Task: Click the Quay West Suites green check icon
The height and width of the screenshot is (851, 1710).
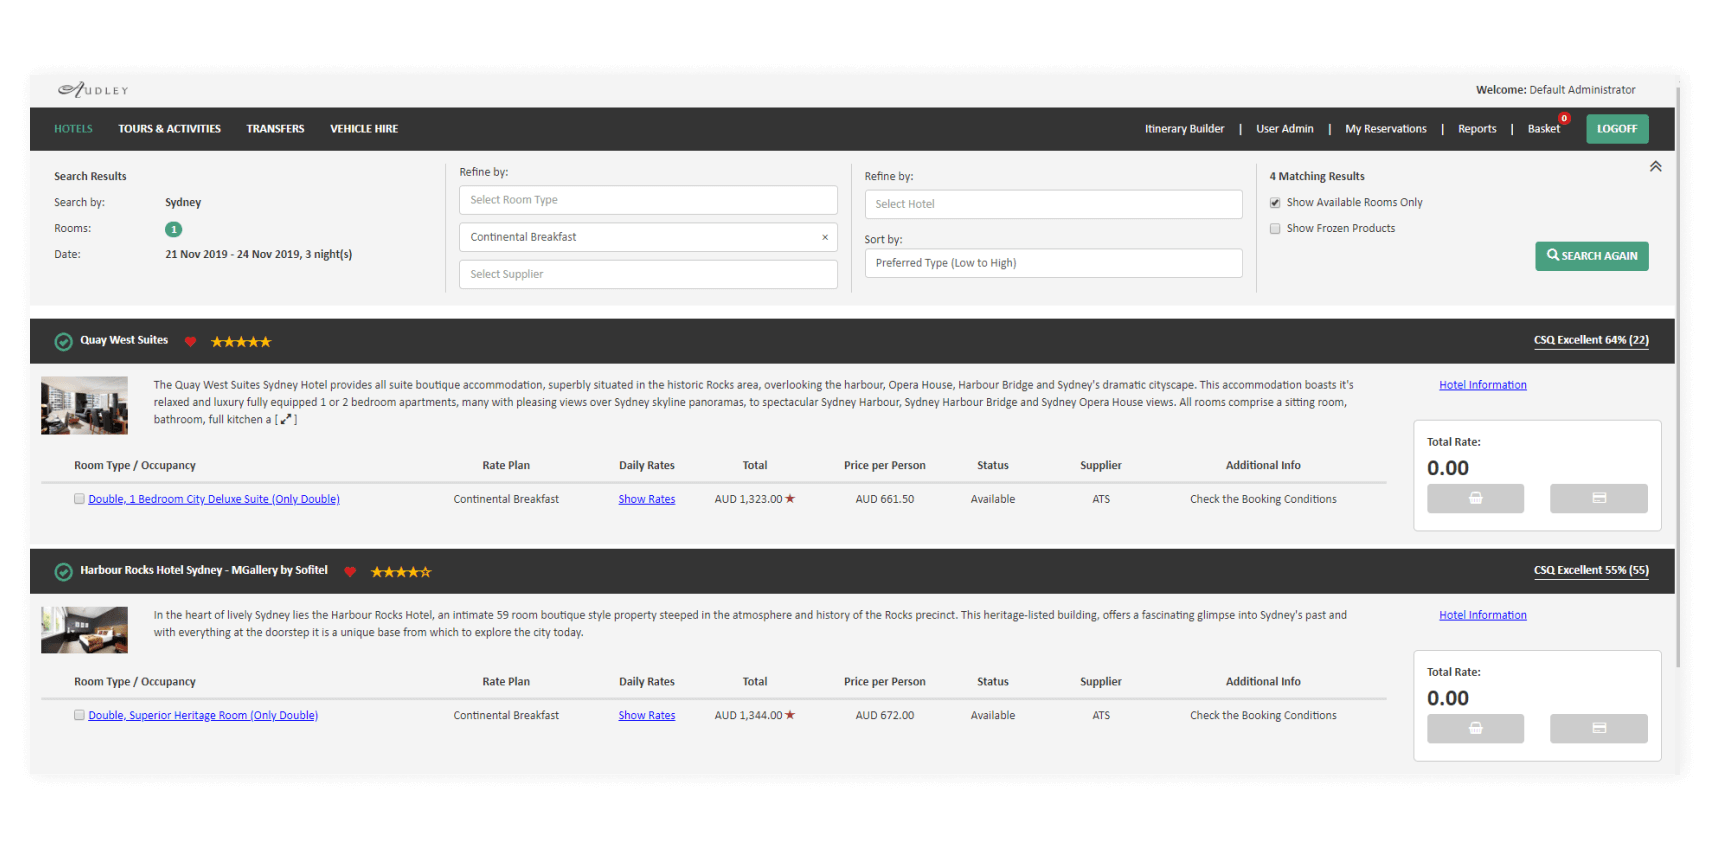Action: 63,341
